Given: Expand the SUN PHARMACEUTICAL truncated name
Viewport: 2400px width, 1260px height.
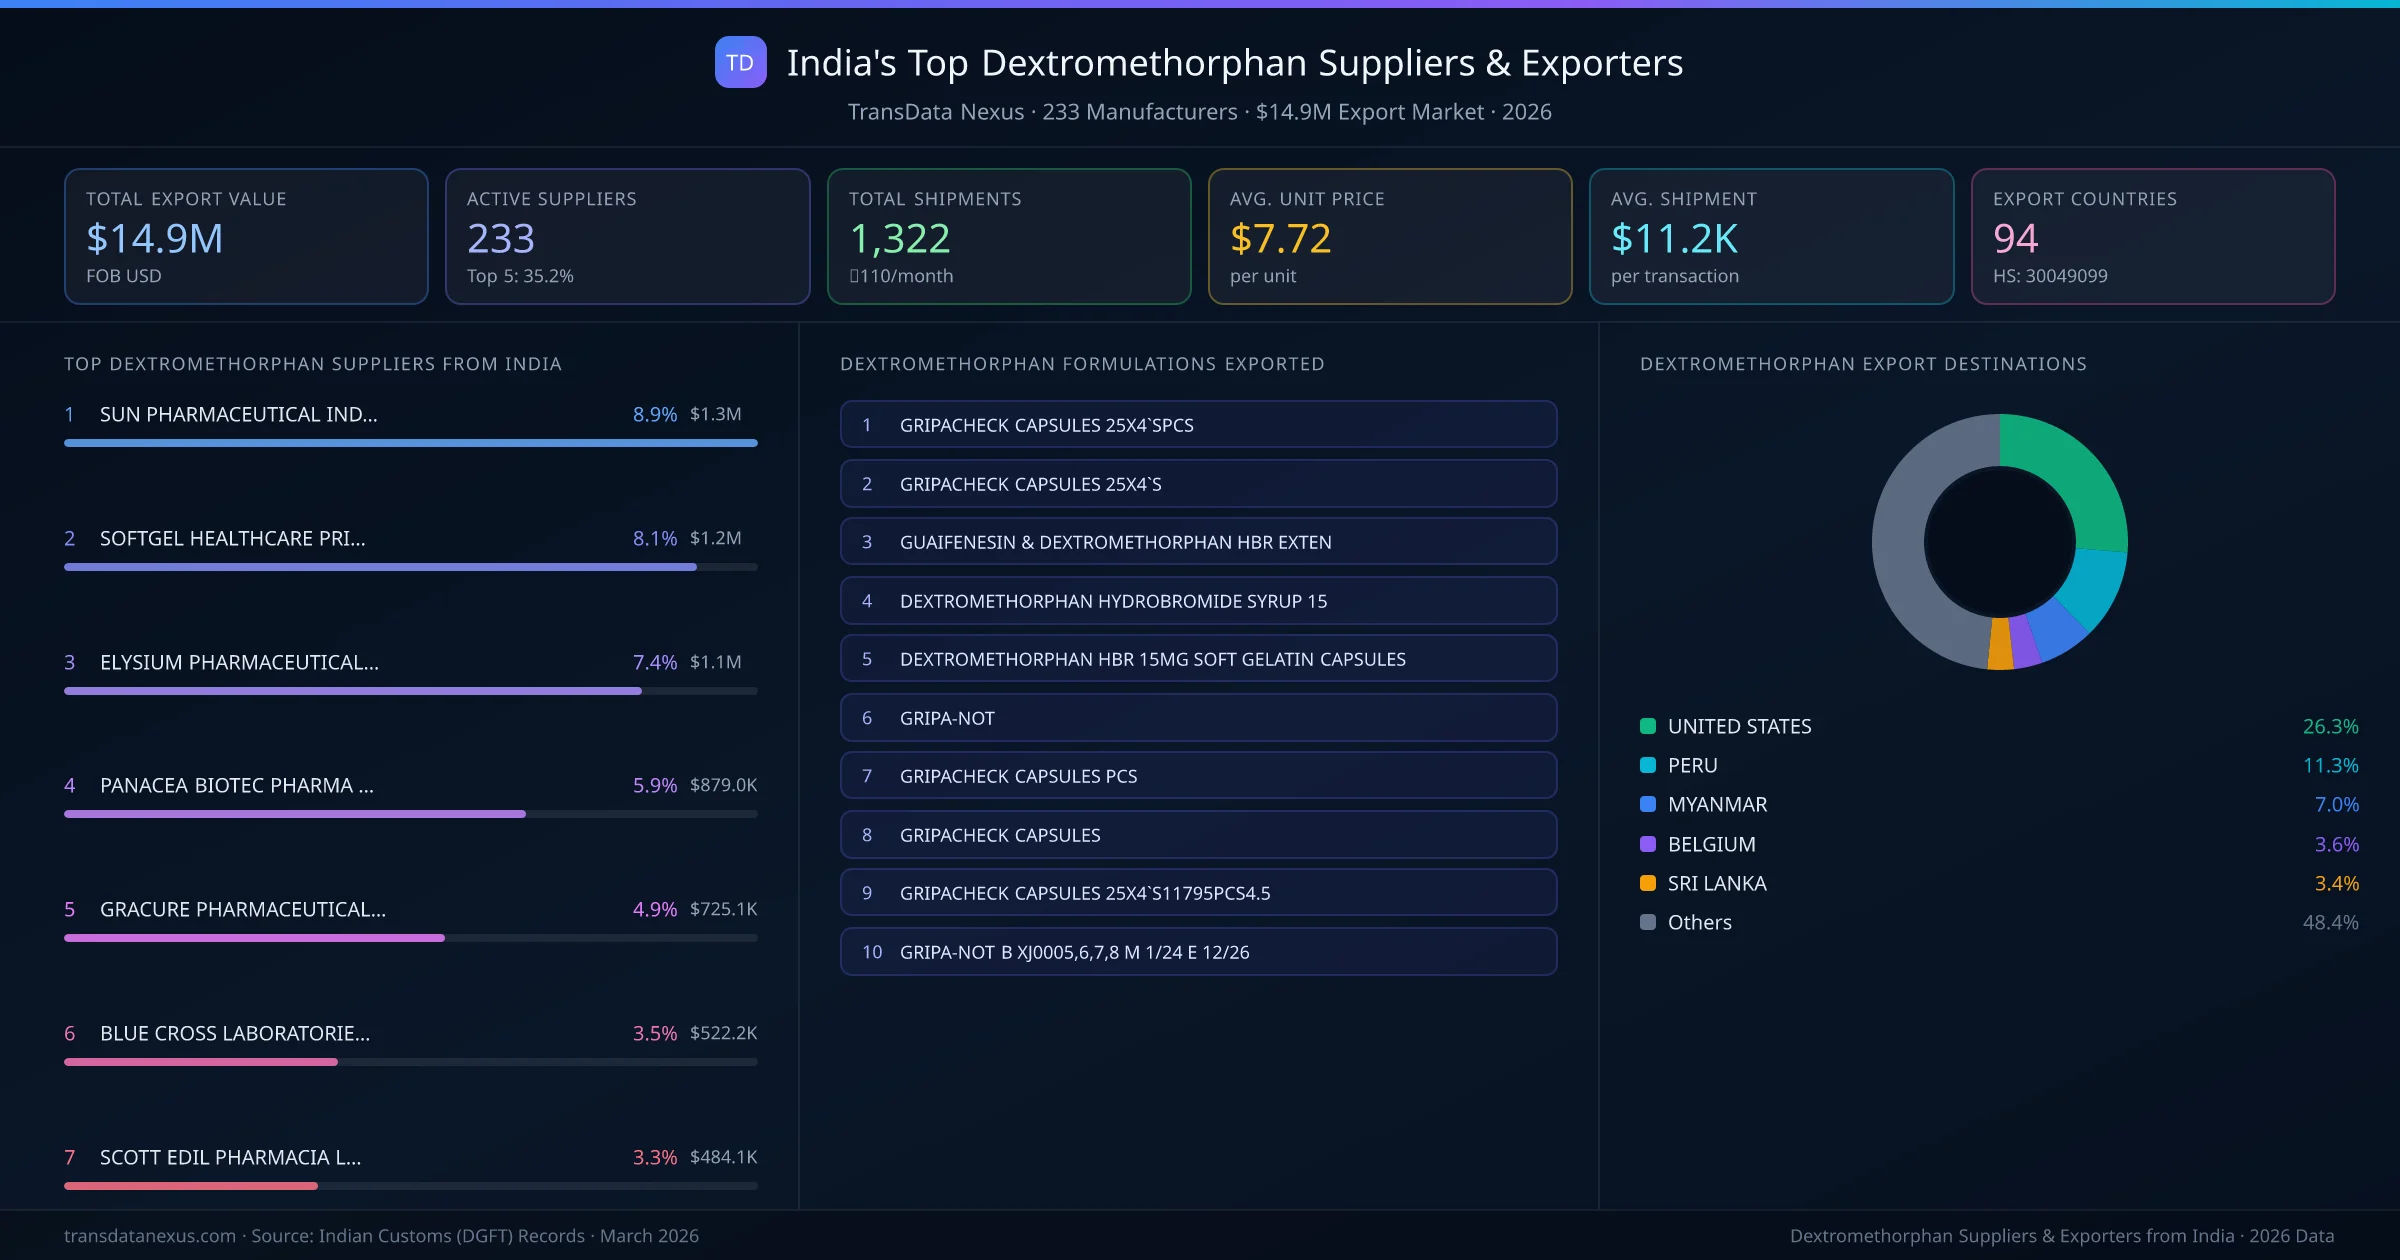Looking at the screenshot, I should click(238, 413).
